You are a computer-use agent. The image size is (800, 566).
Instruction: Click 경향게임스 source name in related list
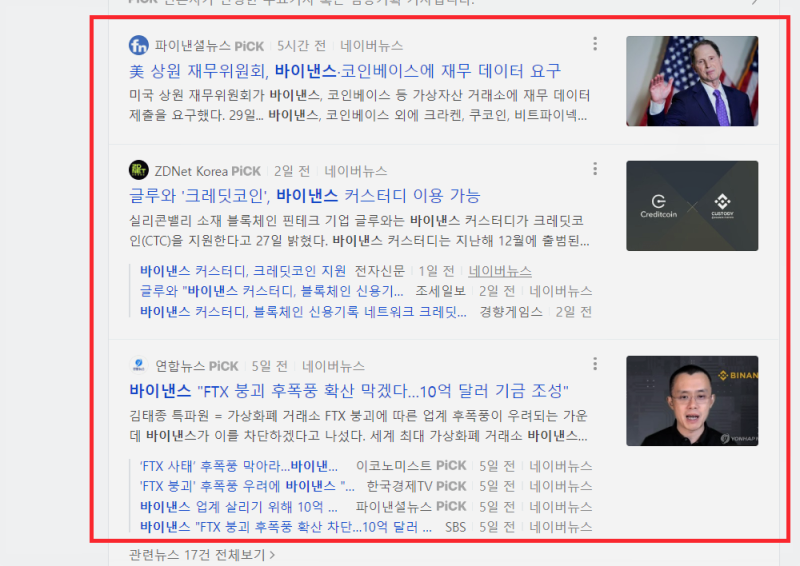[511, 311]
